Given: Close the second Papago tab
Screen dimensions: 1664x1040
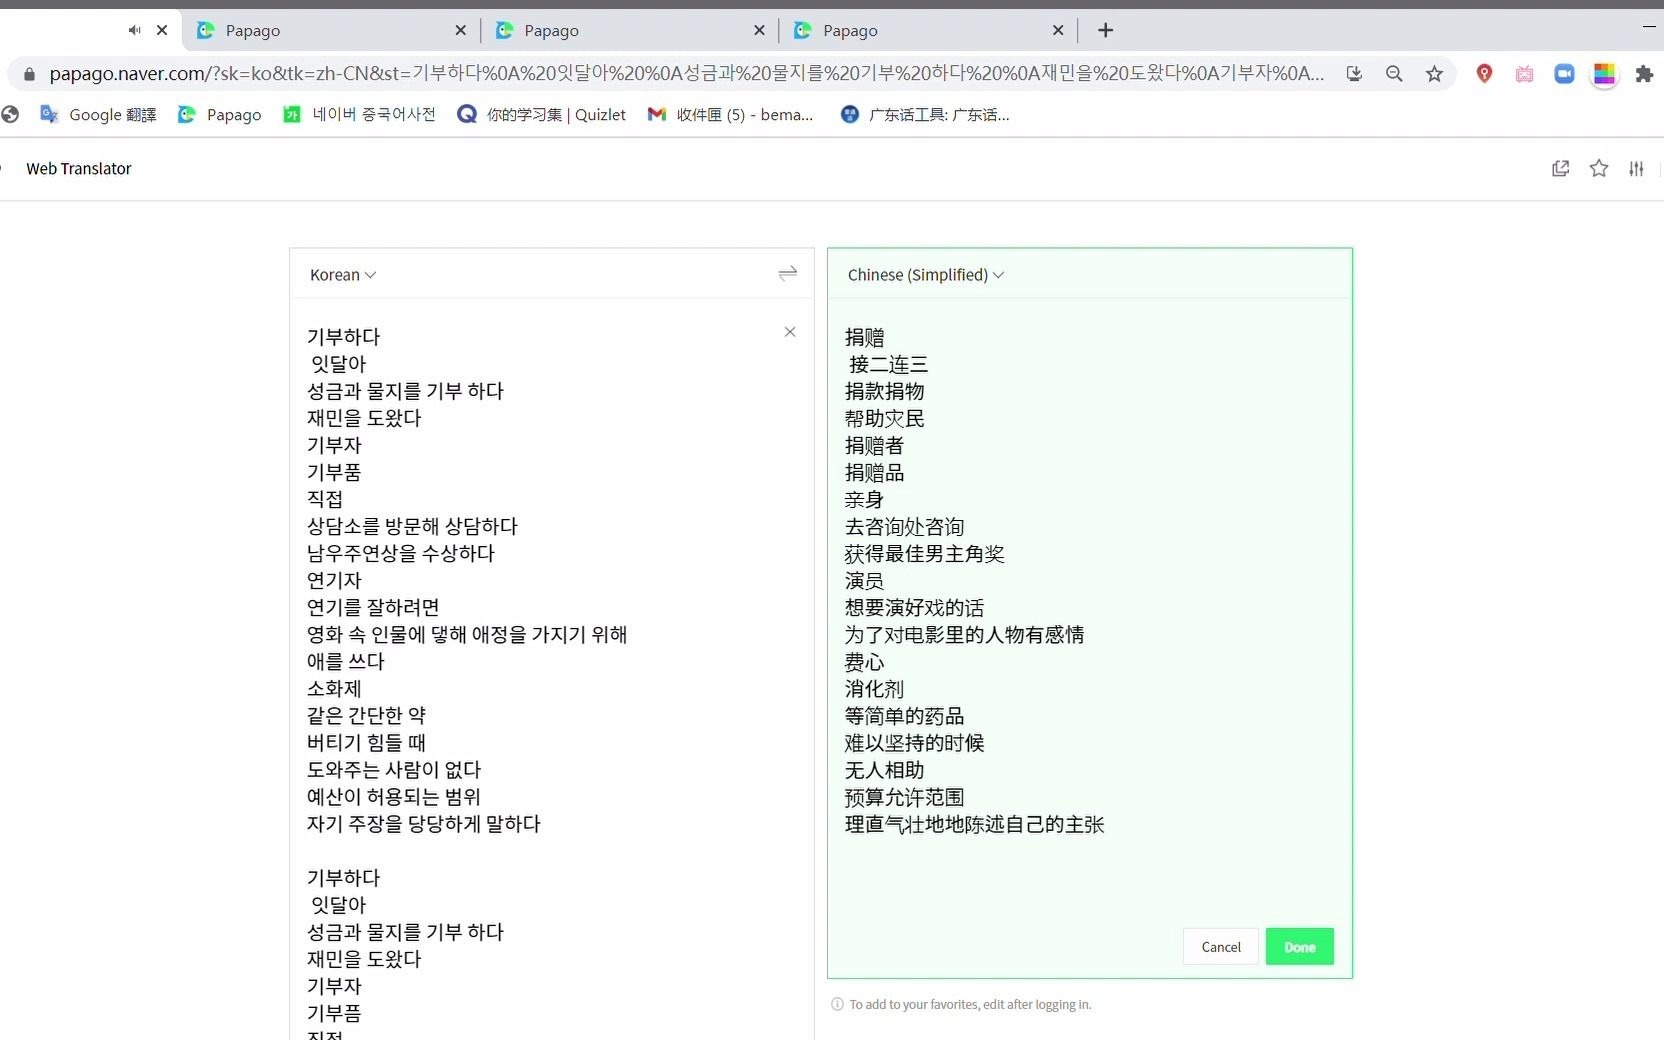Looking at the screenshot, I should point(461,30).
